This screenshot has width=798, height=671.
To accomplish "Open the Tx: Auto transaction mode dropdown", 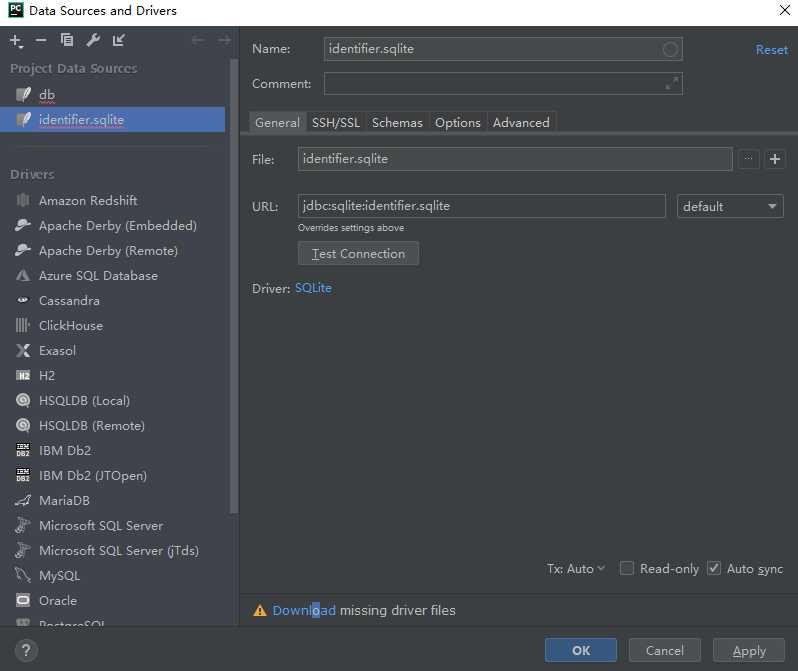I will 576,568.
